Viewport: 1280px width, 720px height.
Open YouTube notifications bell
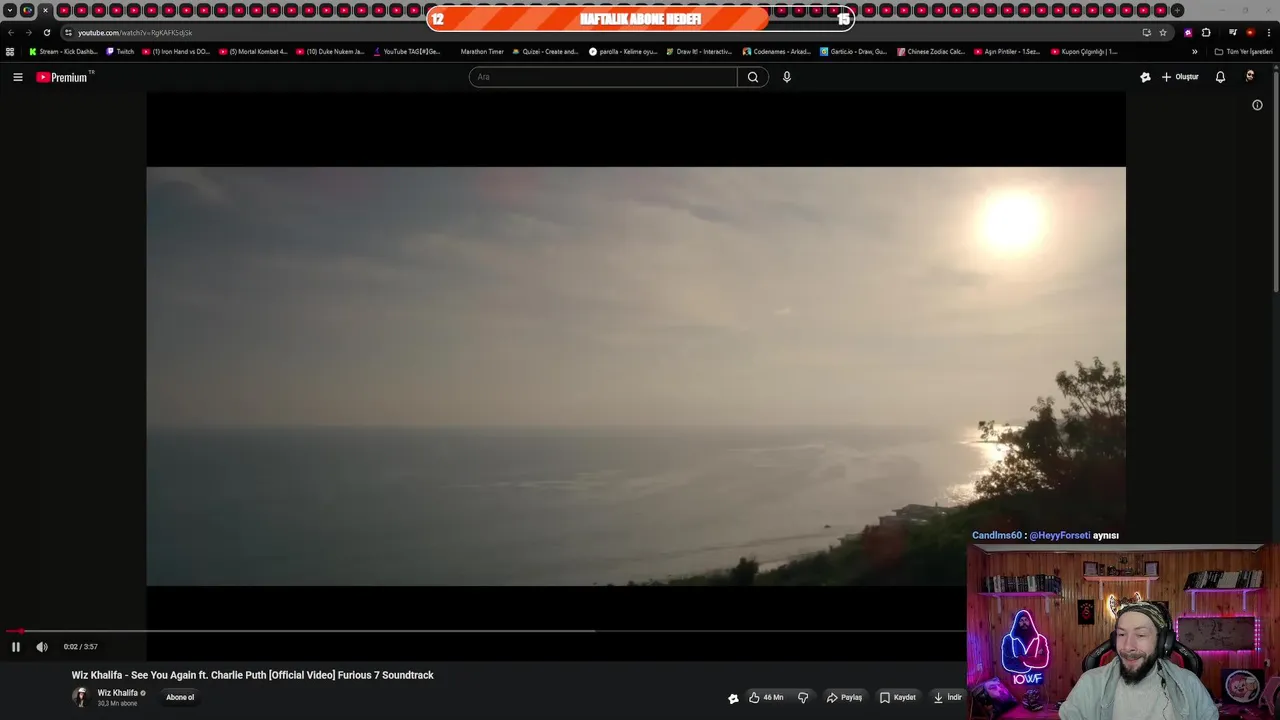(x=1220, y=77)
